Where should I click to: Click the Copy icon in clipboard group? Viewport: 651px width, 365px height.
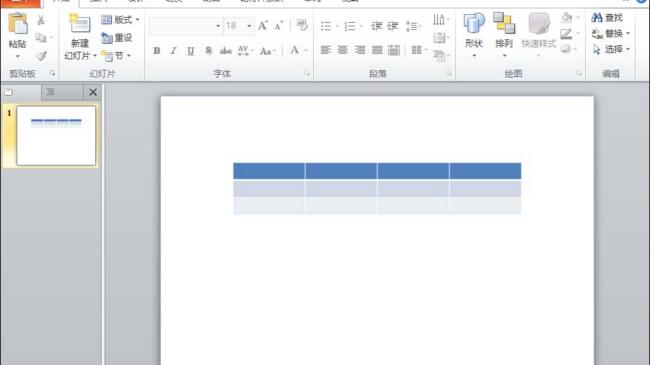click(41, 38)
